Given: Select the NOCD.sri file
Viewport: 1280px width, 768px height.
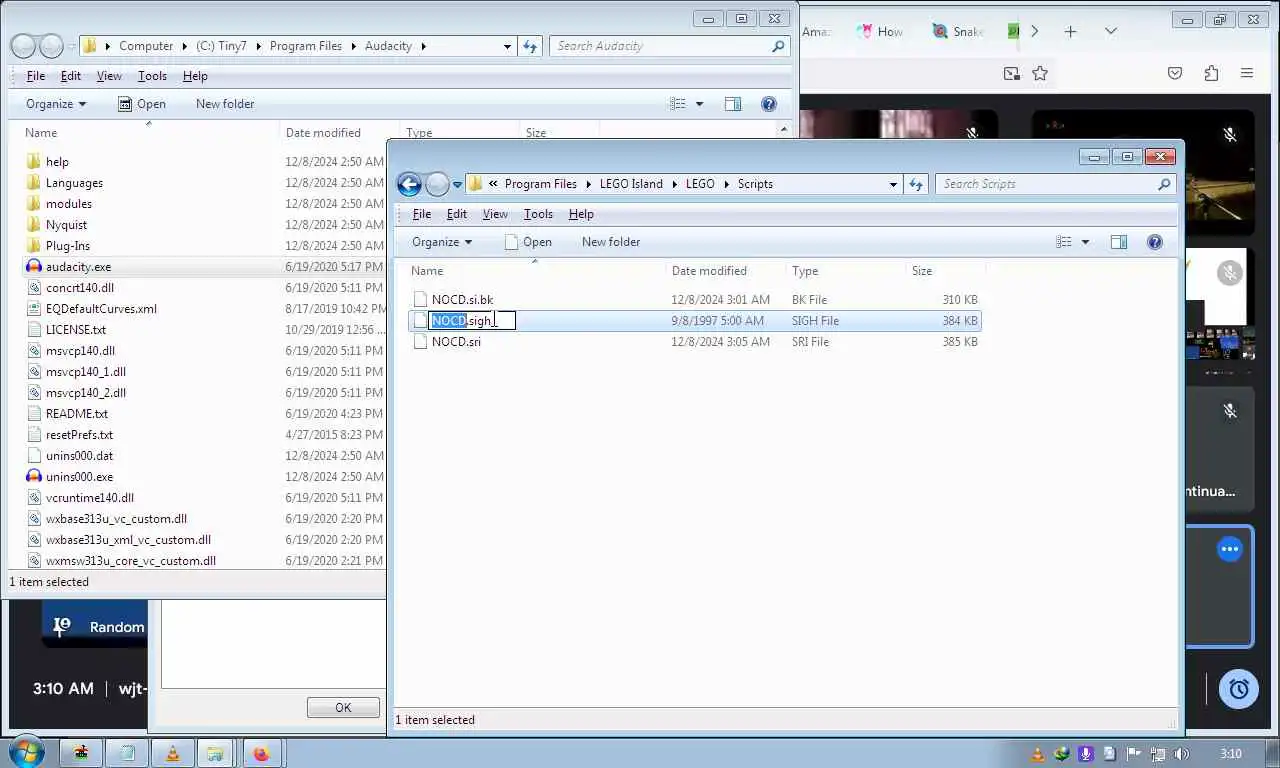Looking at the screenshot, I should tap(456, 342).
